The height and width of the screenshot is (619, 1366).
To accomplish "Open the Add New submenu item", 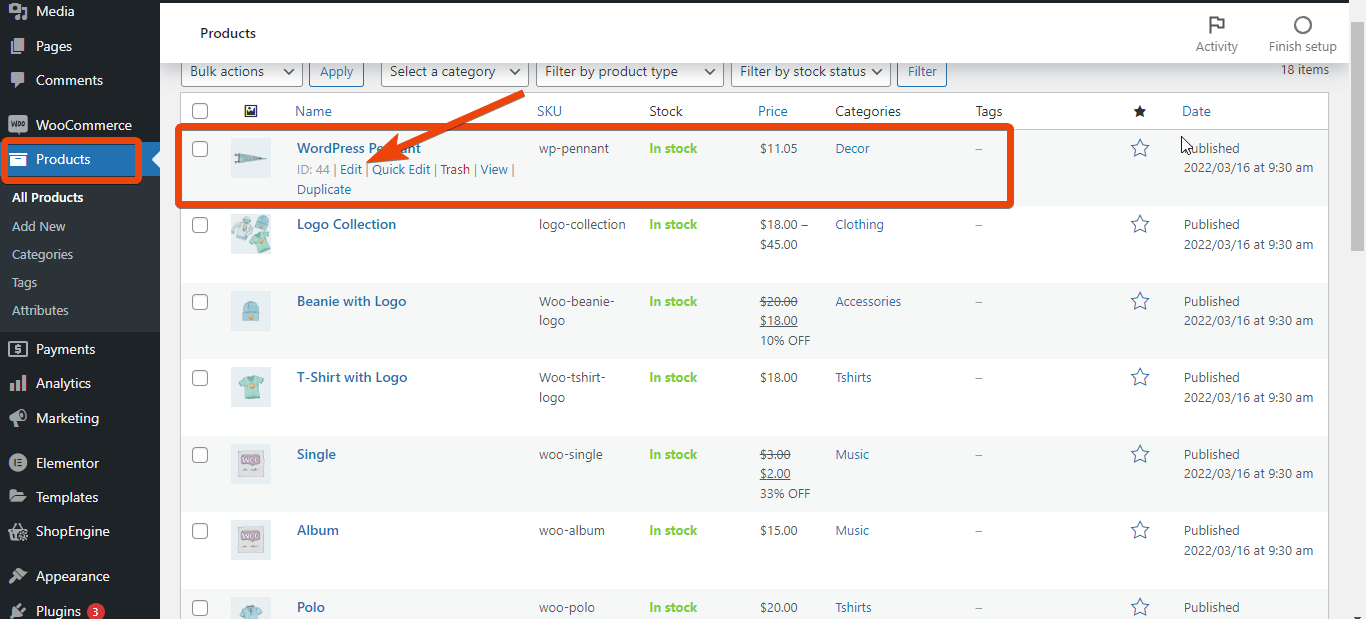I will click(39, 226).
